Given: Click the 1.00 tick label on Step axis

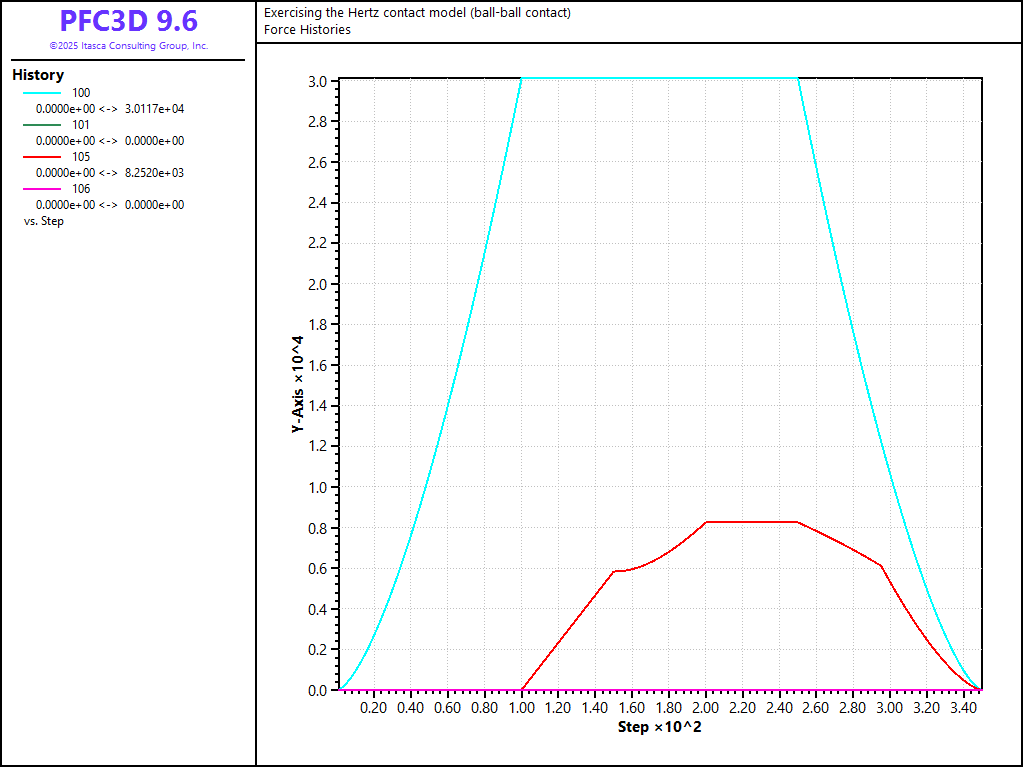Looking at the screenshot, I should pos(521,708).
